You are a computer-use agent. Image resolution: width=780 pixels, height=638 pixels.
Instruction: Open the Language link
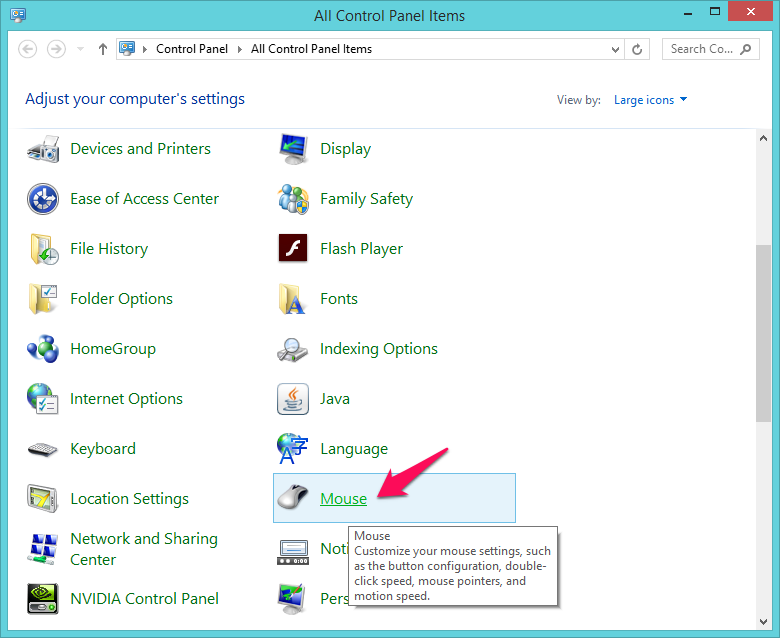[354, 449]
